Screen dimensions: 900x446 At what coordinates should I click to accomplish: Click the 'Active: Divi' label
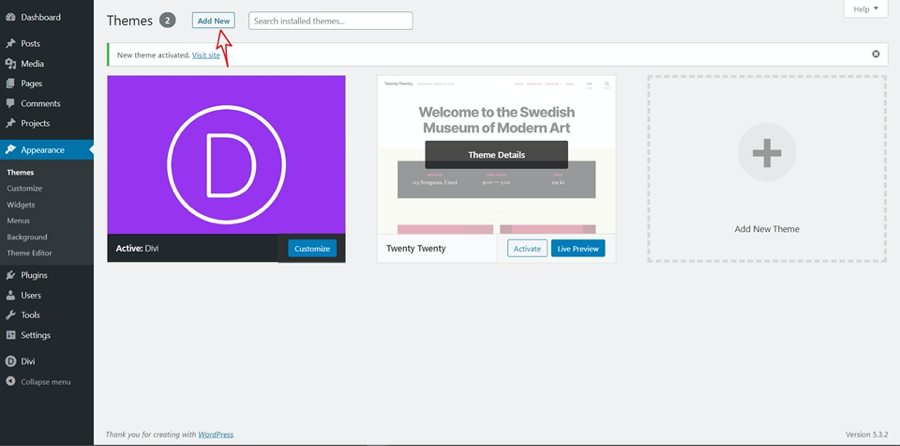pos(137,249)
